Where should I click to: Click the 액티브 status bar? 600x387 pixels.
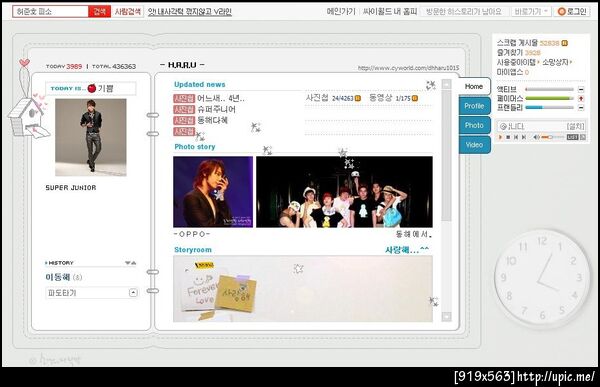pos(549,89)
